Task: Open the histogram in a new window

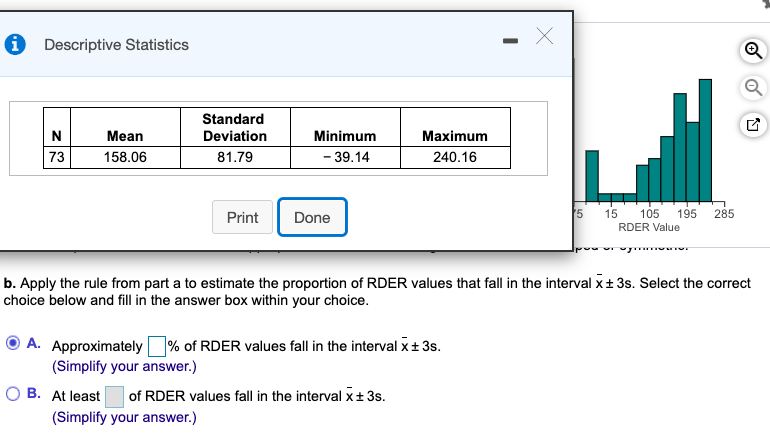Action: (753, 125)
